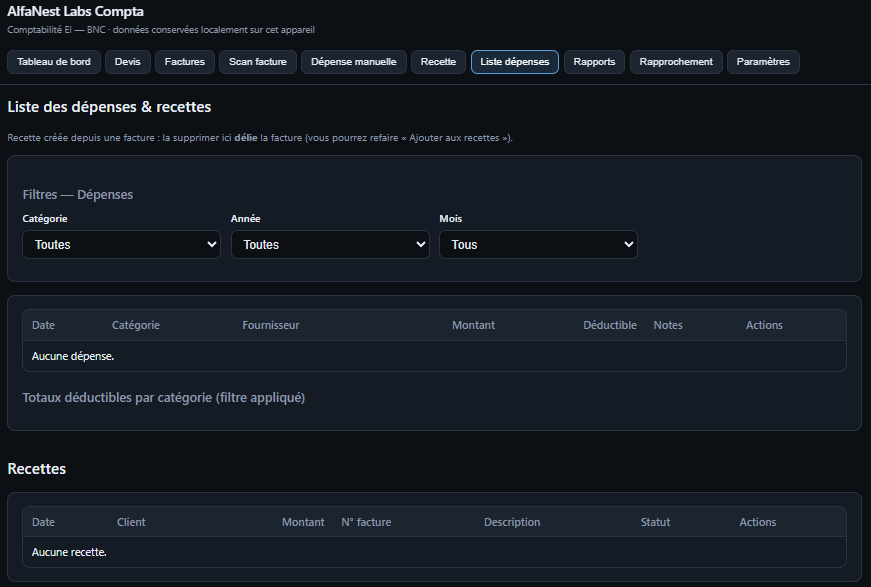The image size is (871, 587).
Task: Go to the Paramètres tab
Action: click(x=763, y=62)
